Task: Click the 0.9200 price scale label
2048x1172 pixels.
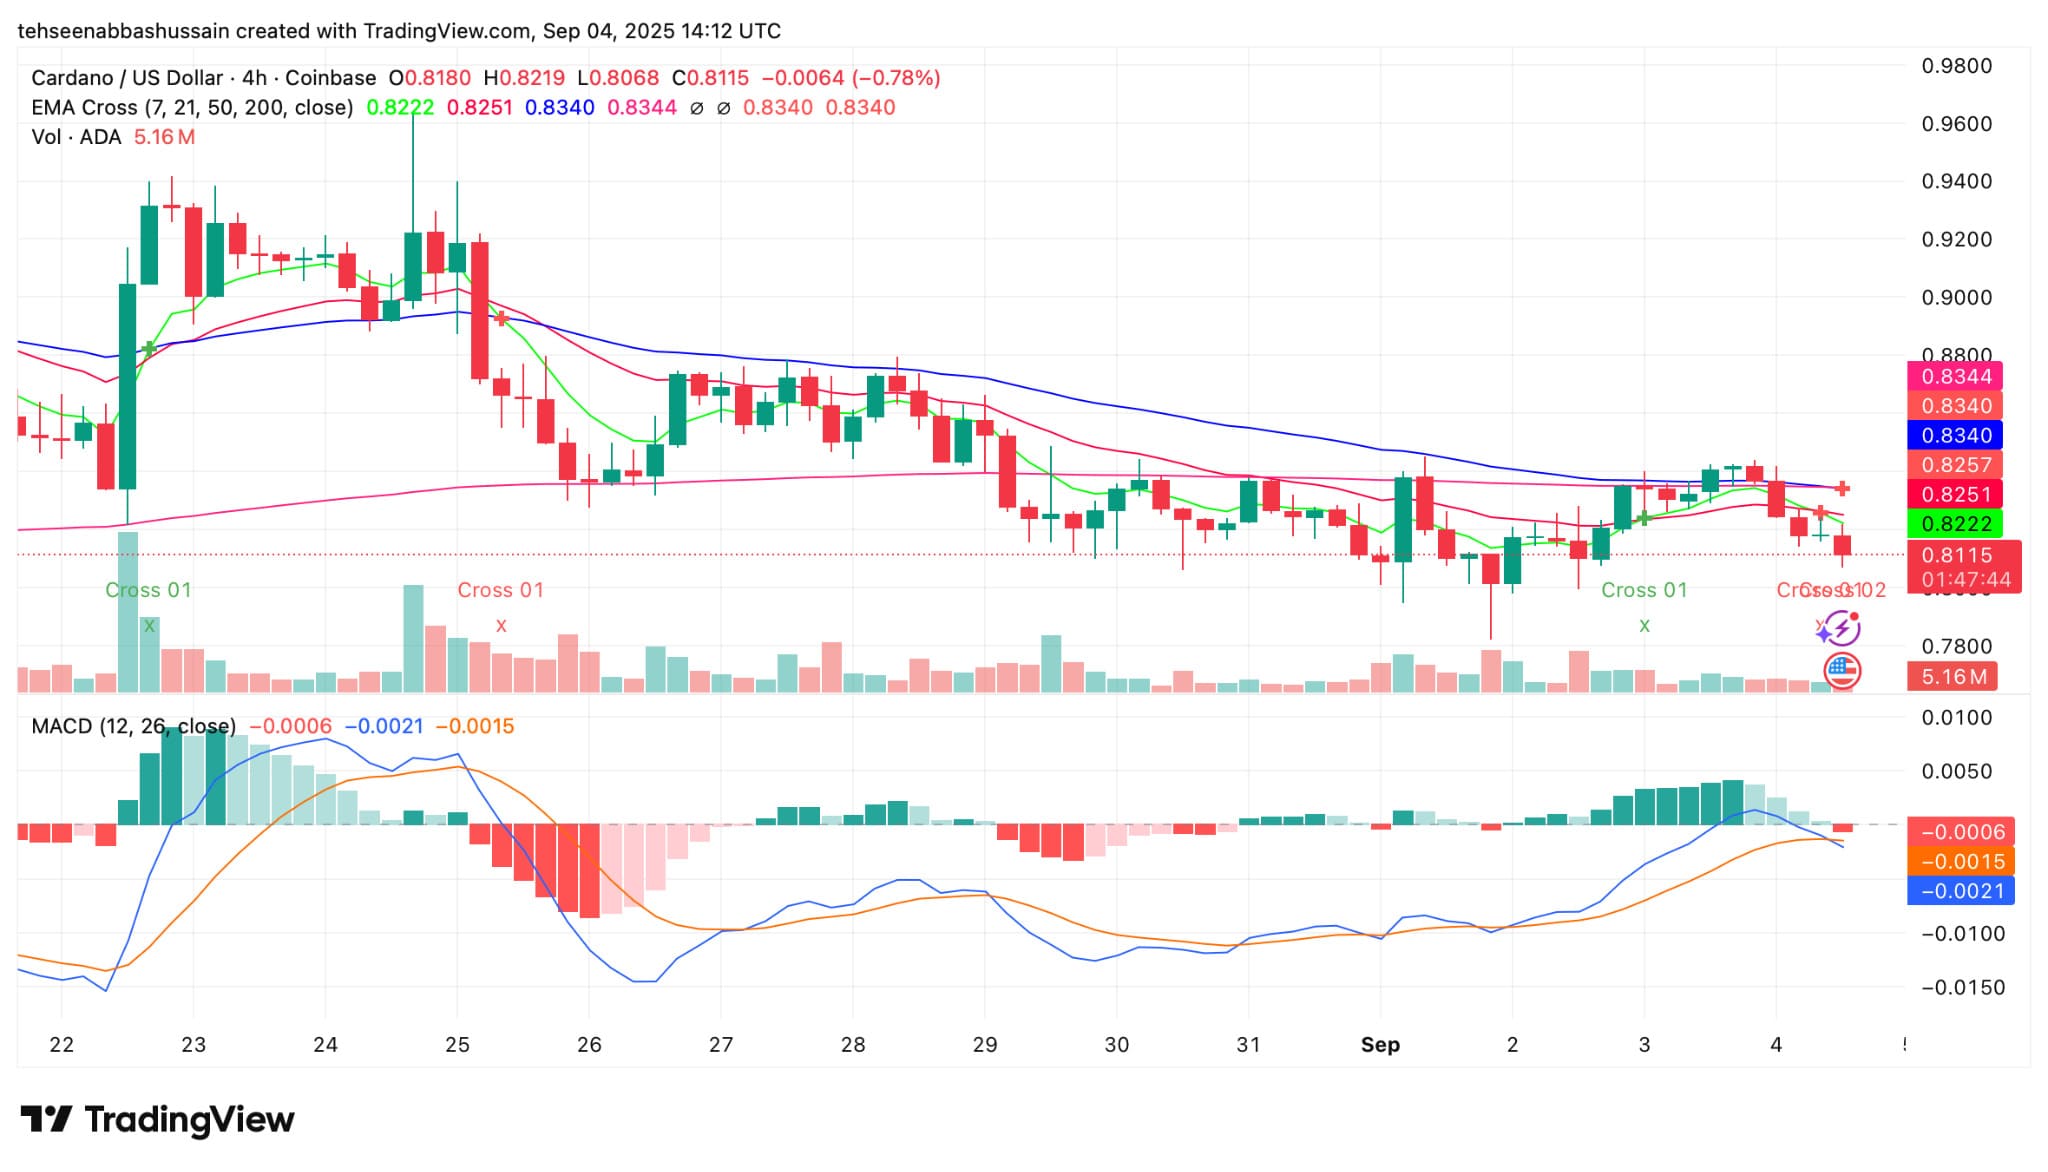Action: pyautogui.click(x=1957, y=239)
